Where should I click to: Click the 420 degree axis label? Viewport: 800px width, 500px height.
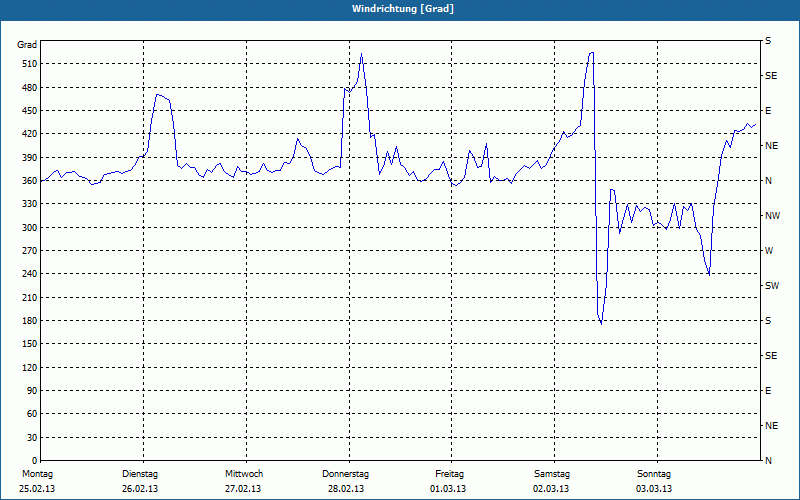pos(30,134)
